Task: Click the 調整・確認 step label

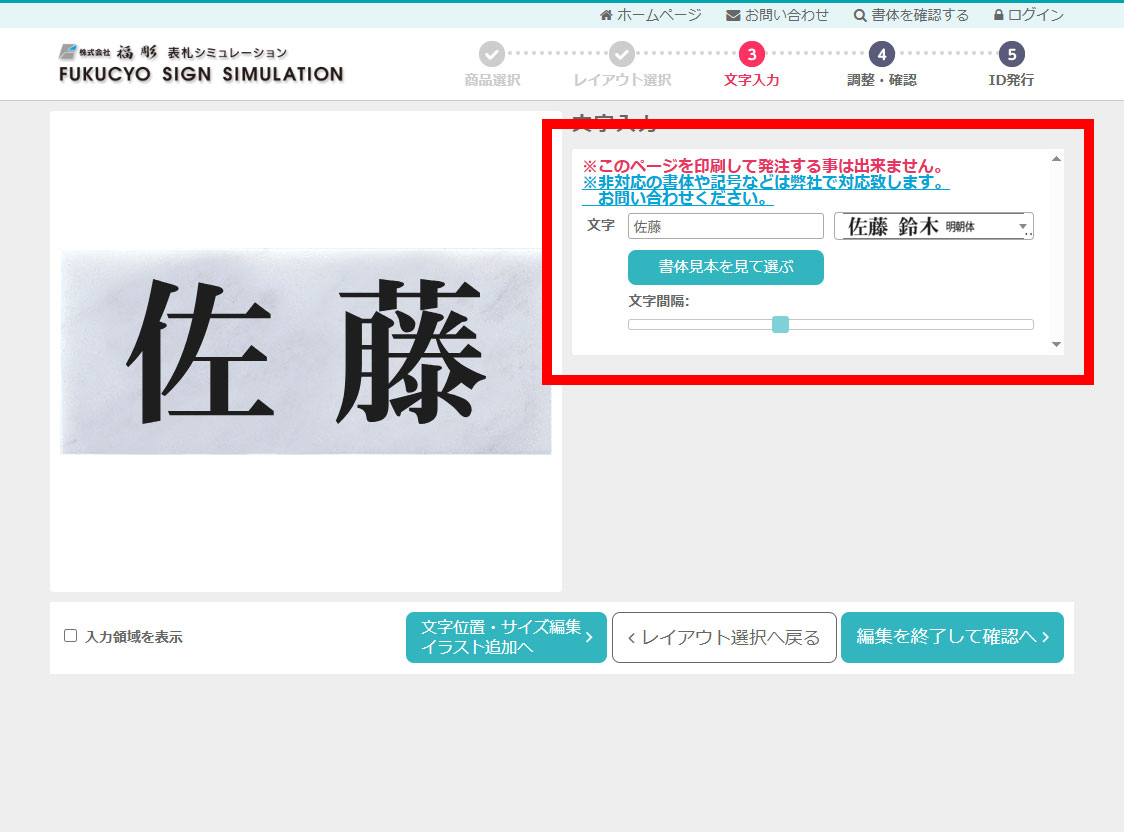Action: pos(882,80)
